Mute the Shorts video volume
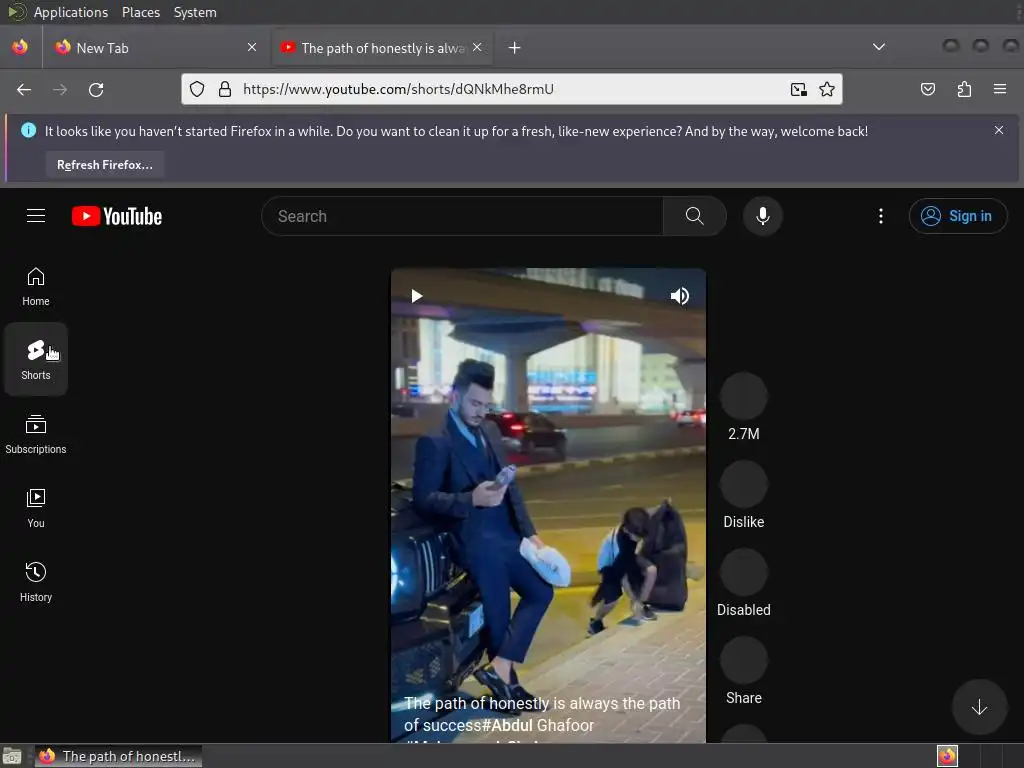This screenshot has width=1024, height=768. coord(680,296)
